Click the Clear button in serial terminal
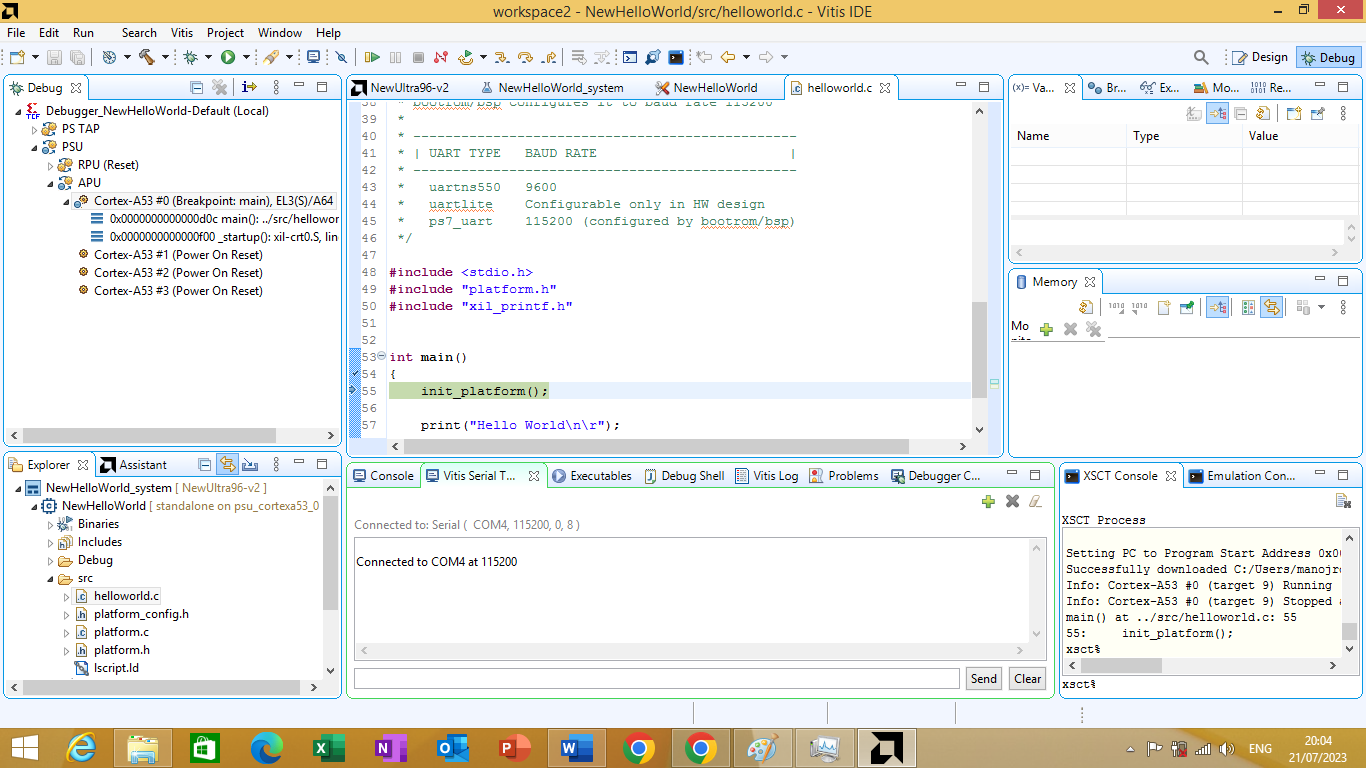The width and height of the screenshot is (1366, 768). [1028, 678]
